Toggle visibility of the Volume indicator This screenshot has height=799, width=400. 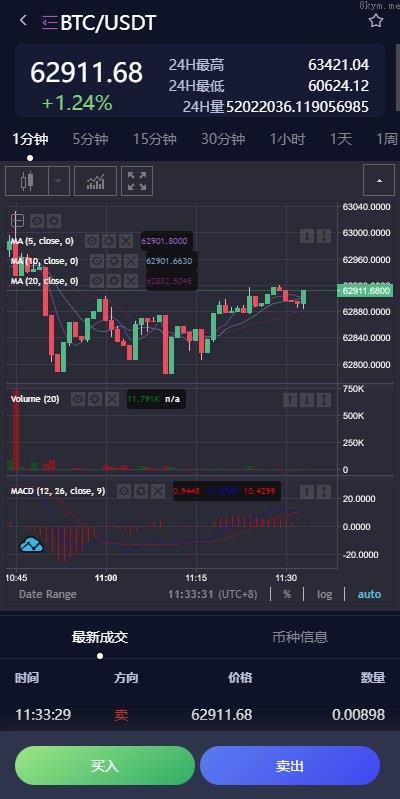78,399
